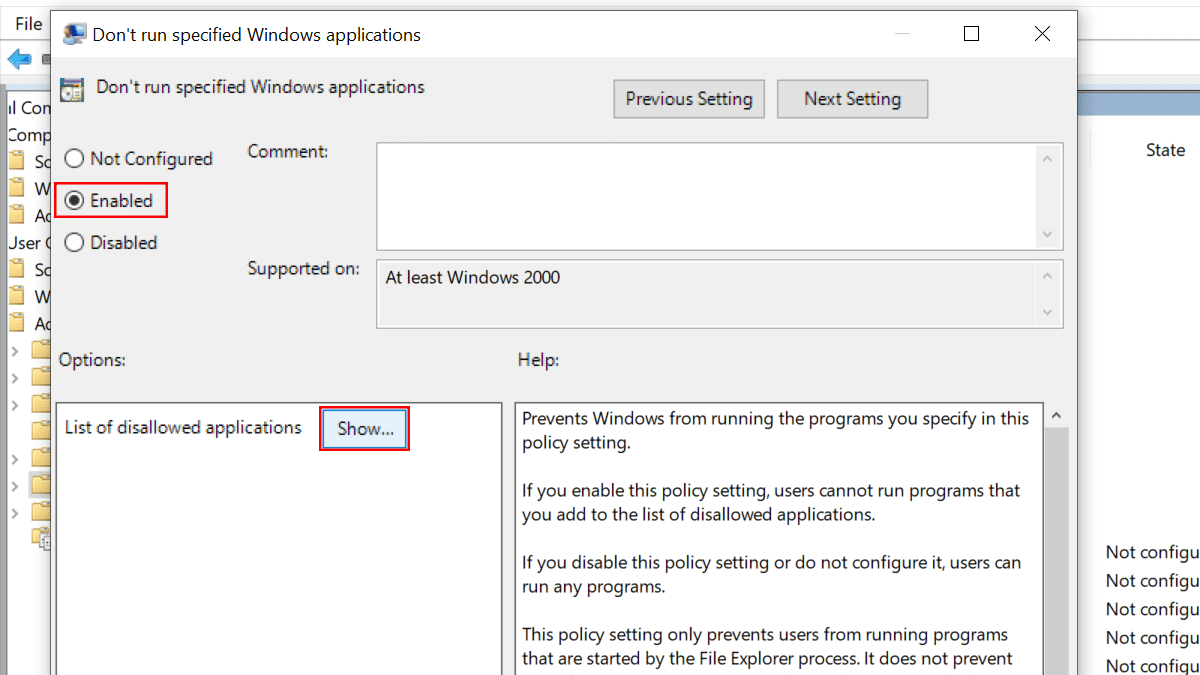Open the File menu

pos(28,24)
